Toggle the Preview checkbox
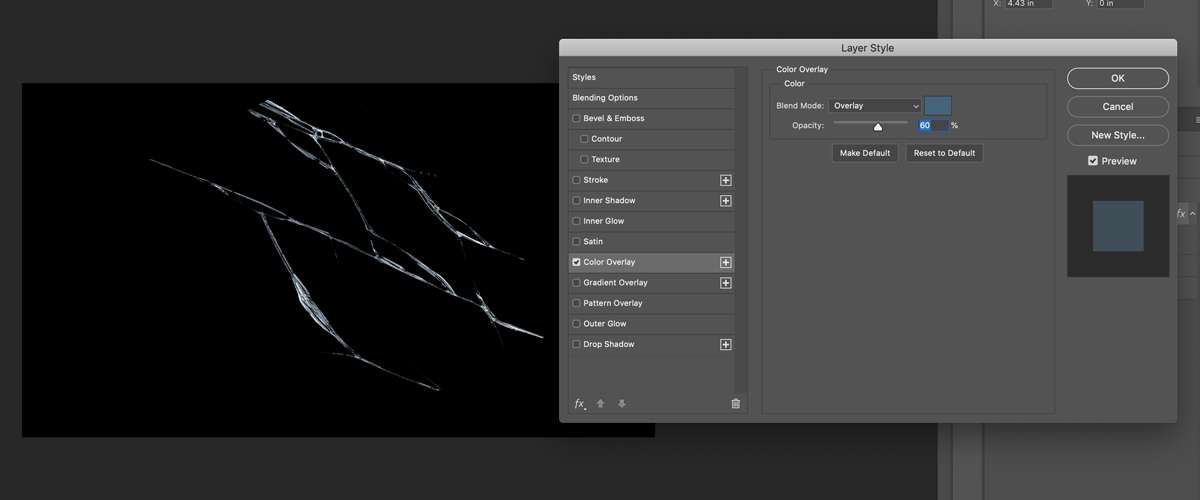 [x=1093, y=161]
